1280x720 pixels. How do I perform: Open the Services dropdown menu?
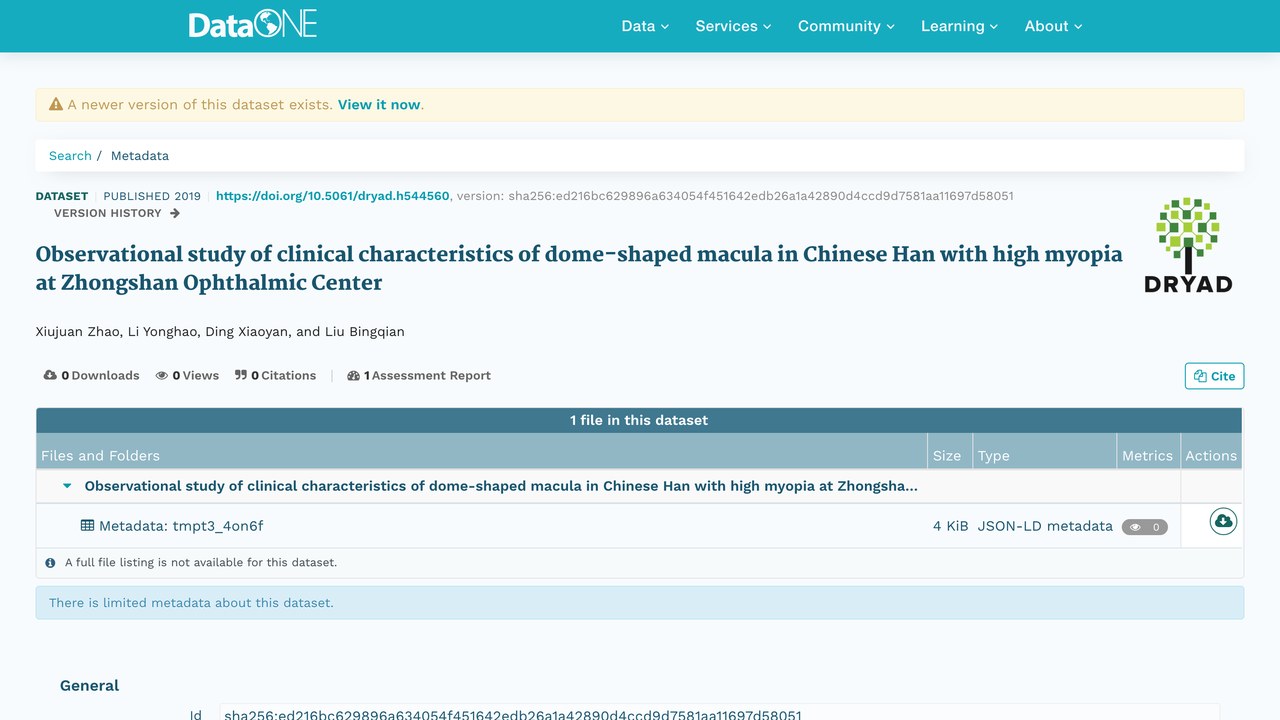click(733, 26)
